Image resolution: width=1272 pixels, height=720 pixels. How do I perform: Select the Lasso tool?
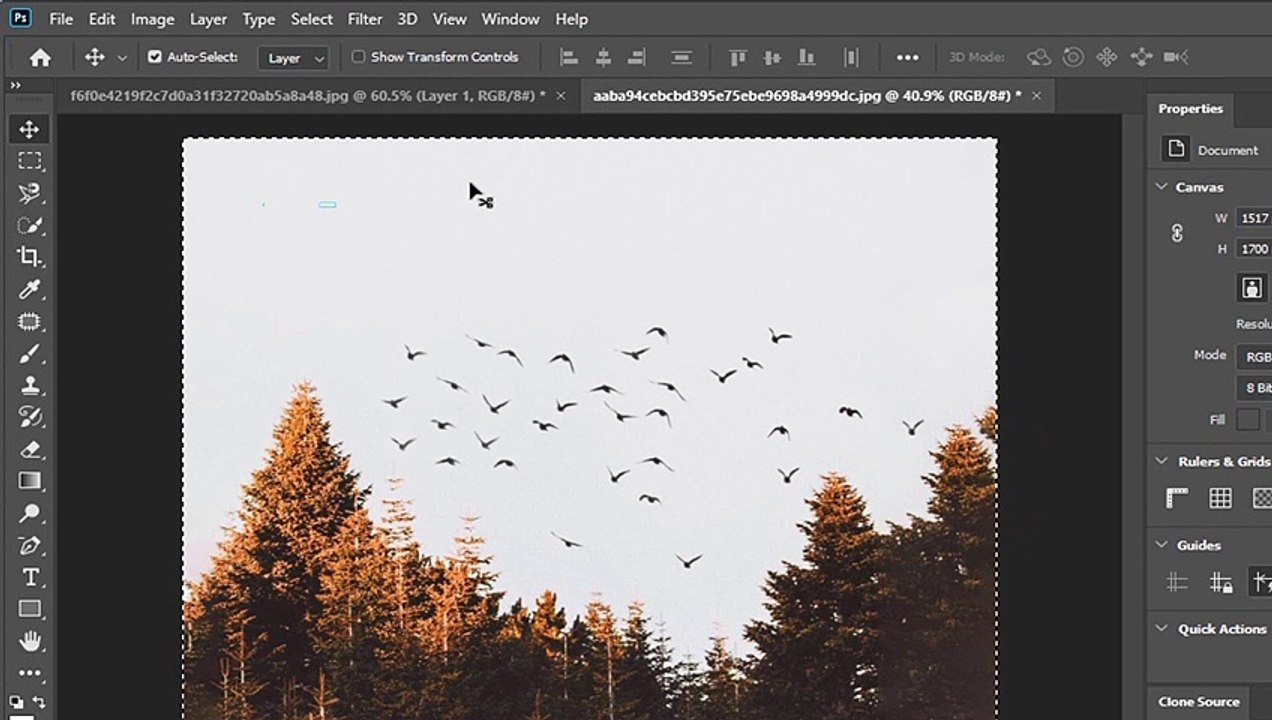point(29,193)
